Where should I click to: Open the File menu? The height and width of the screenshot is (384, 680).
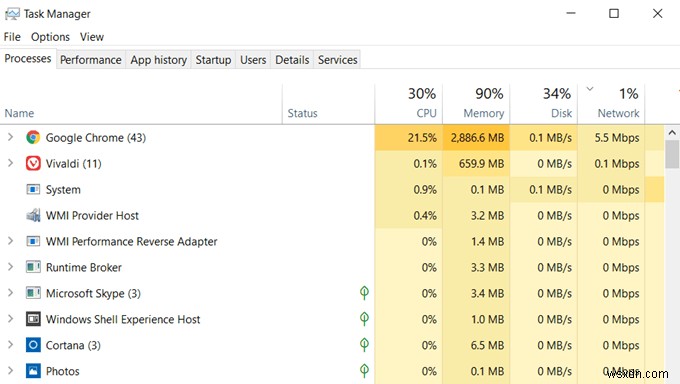12,37
